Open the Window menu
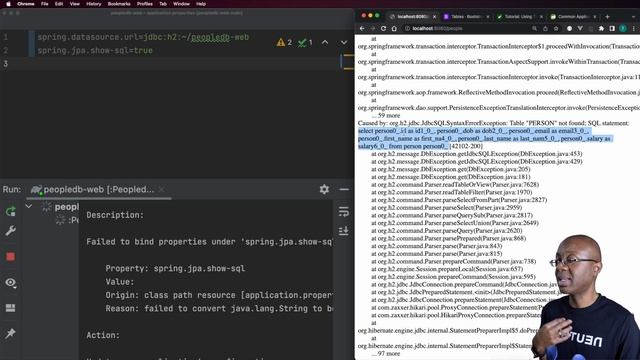Screen dimensions: 640x360 coord(181,4)
